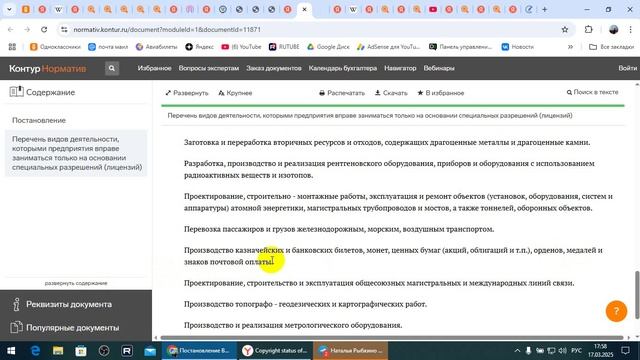Switch to Copyright status taskbar window

[x=276, y=351]
